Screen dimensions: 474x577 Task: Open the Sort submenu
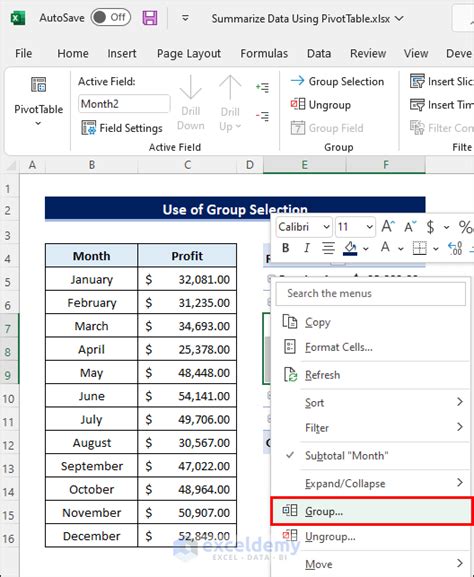(x=370, y=403)
